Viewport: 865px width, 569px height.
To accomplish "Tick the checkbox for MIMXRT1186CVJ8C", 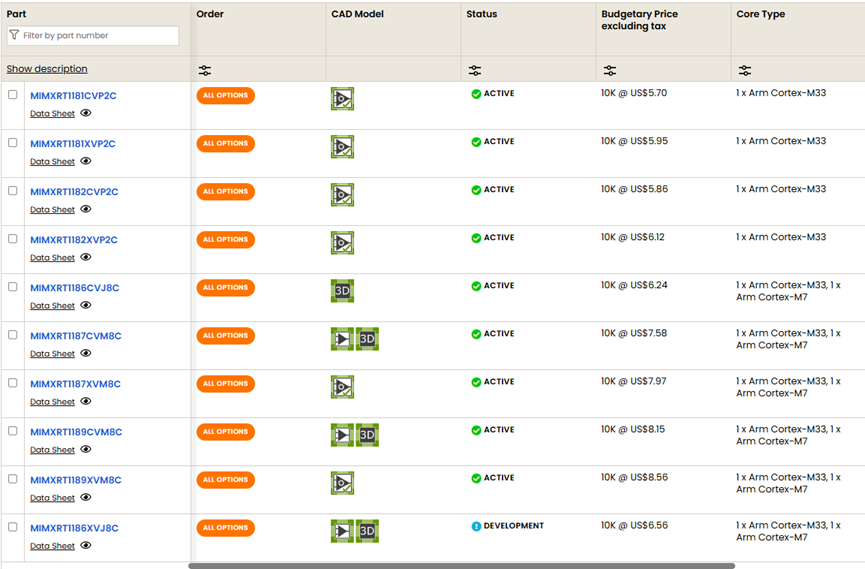I will 13,287.
